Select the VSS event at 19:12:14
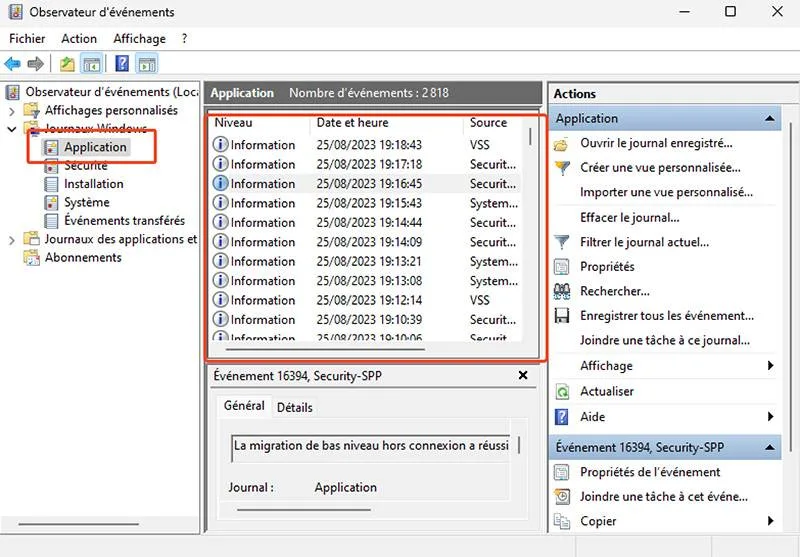The image size is (800, 557). coord(365,300)
